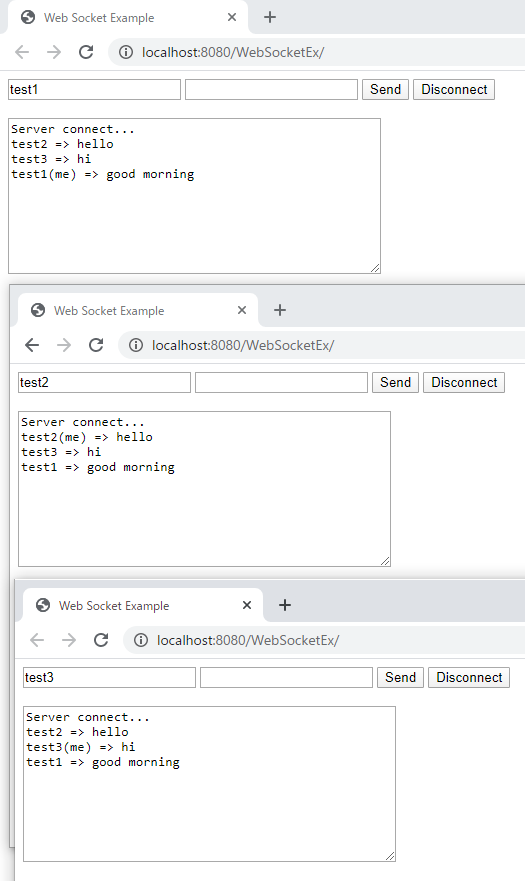The width and height of the screenshot is (525, 881).
Task: Disconnect the test1 user
Action: 454,89
